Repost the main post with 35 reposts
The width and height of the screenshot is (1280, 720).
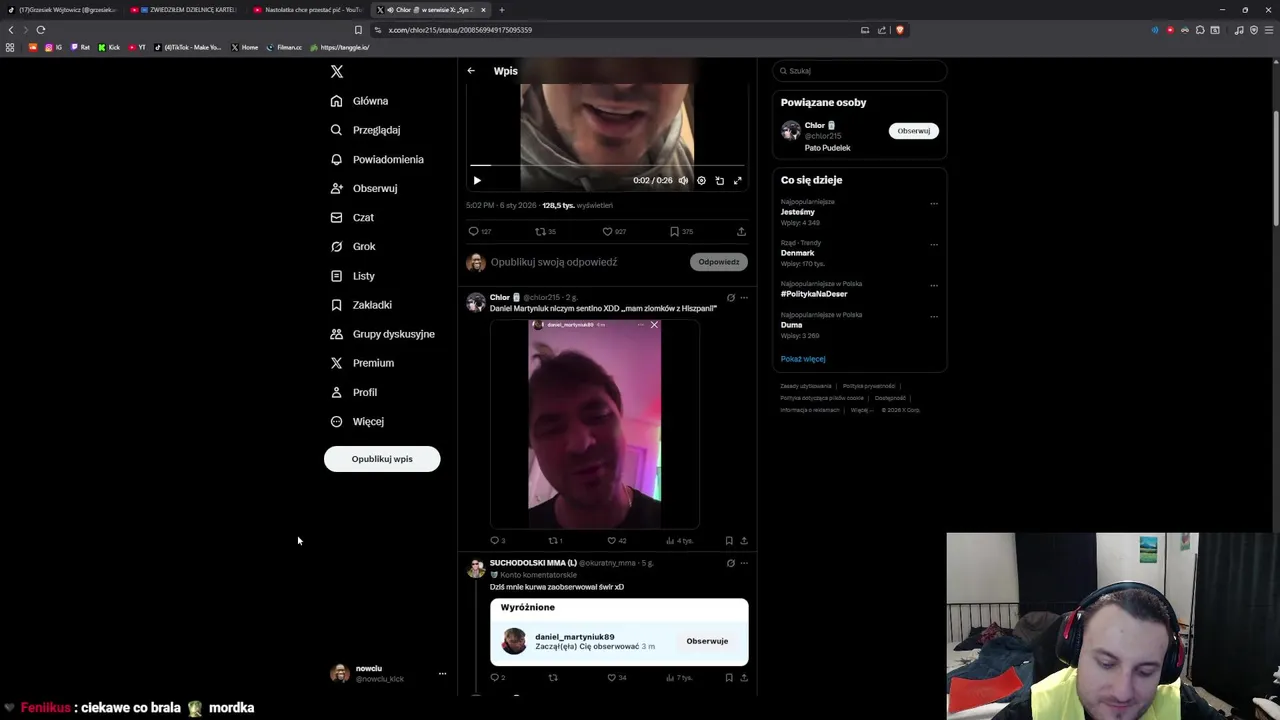(545, 231)
